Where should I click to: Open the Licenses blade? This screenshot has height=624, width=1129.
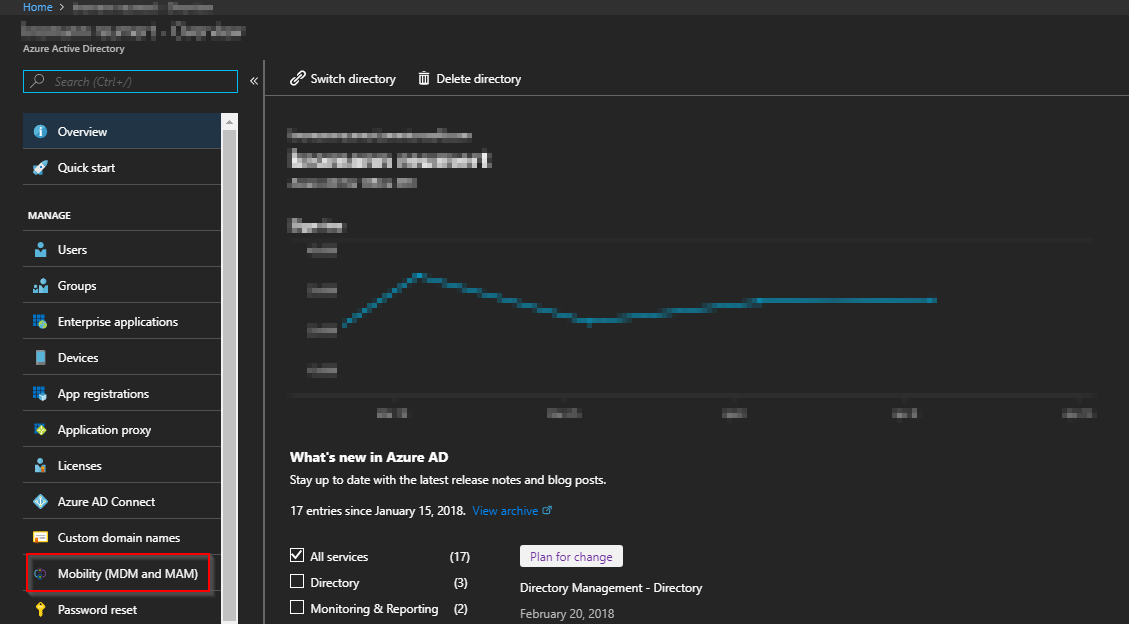click(x=122, y=466)
